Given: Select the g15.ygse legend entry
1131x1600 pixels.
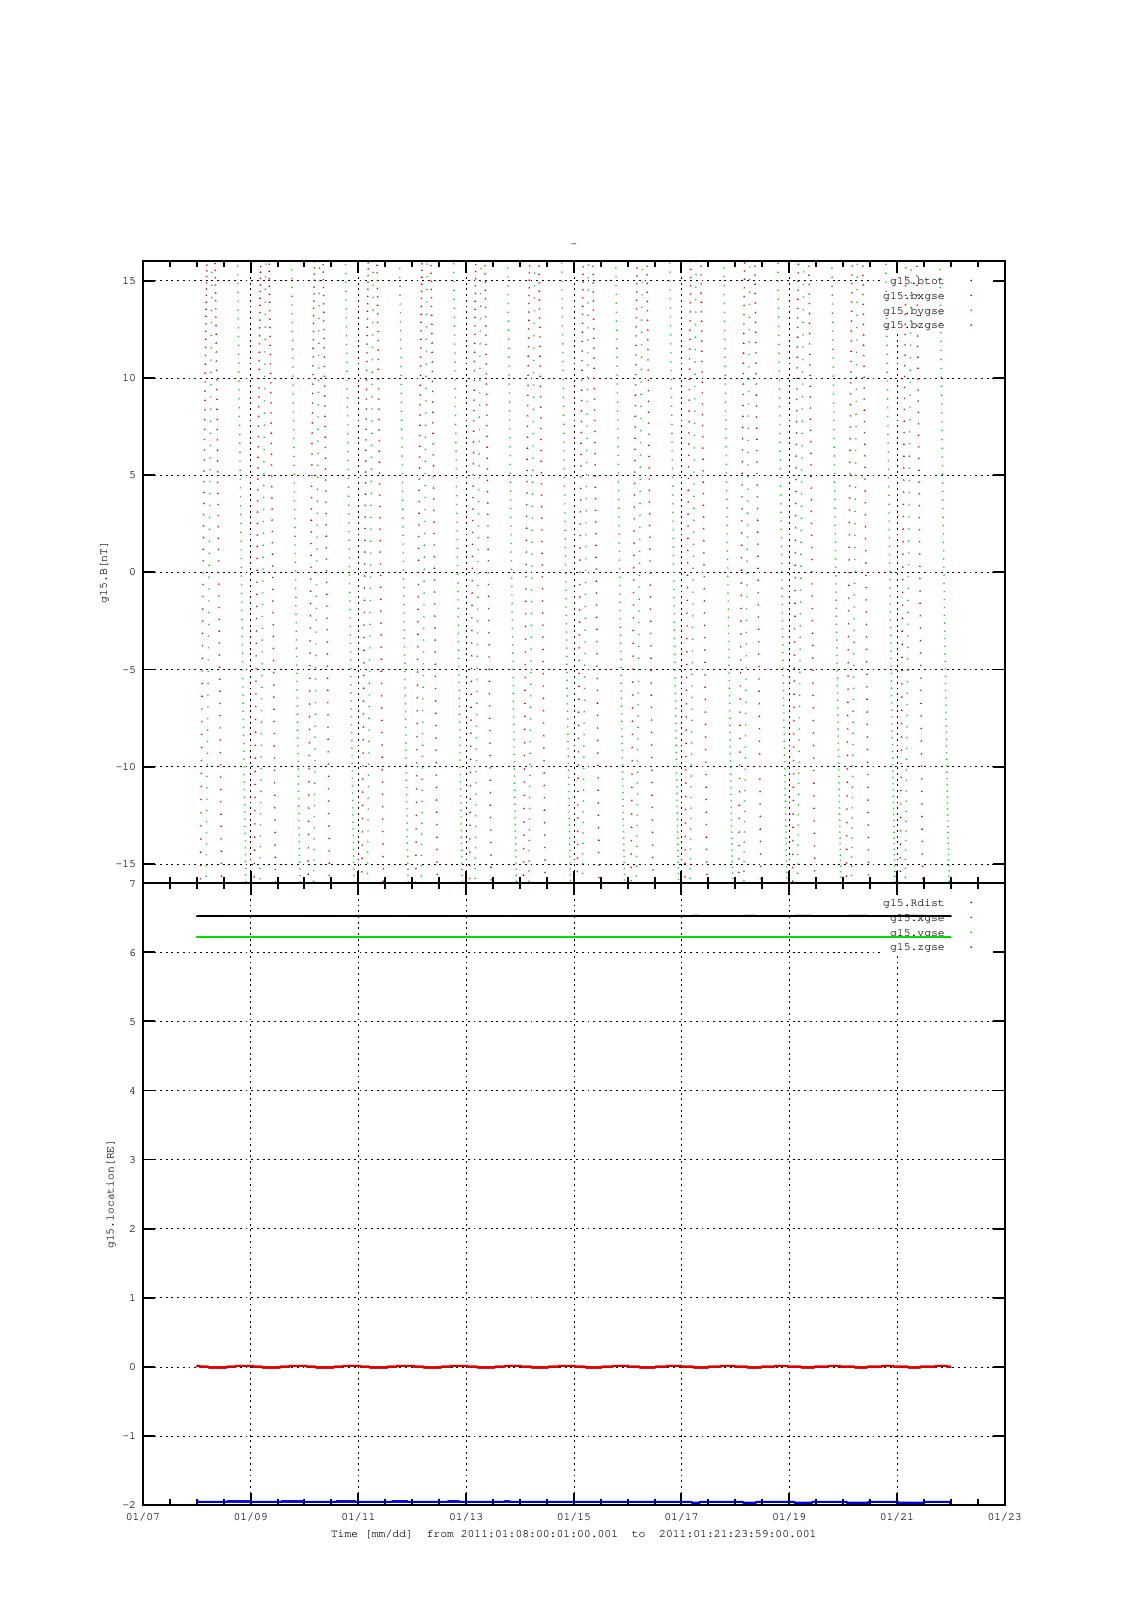Looking at the screenshot, I should (x=916, y=933).
